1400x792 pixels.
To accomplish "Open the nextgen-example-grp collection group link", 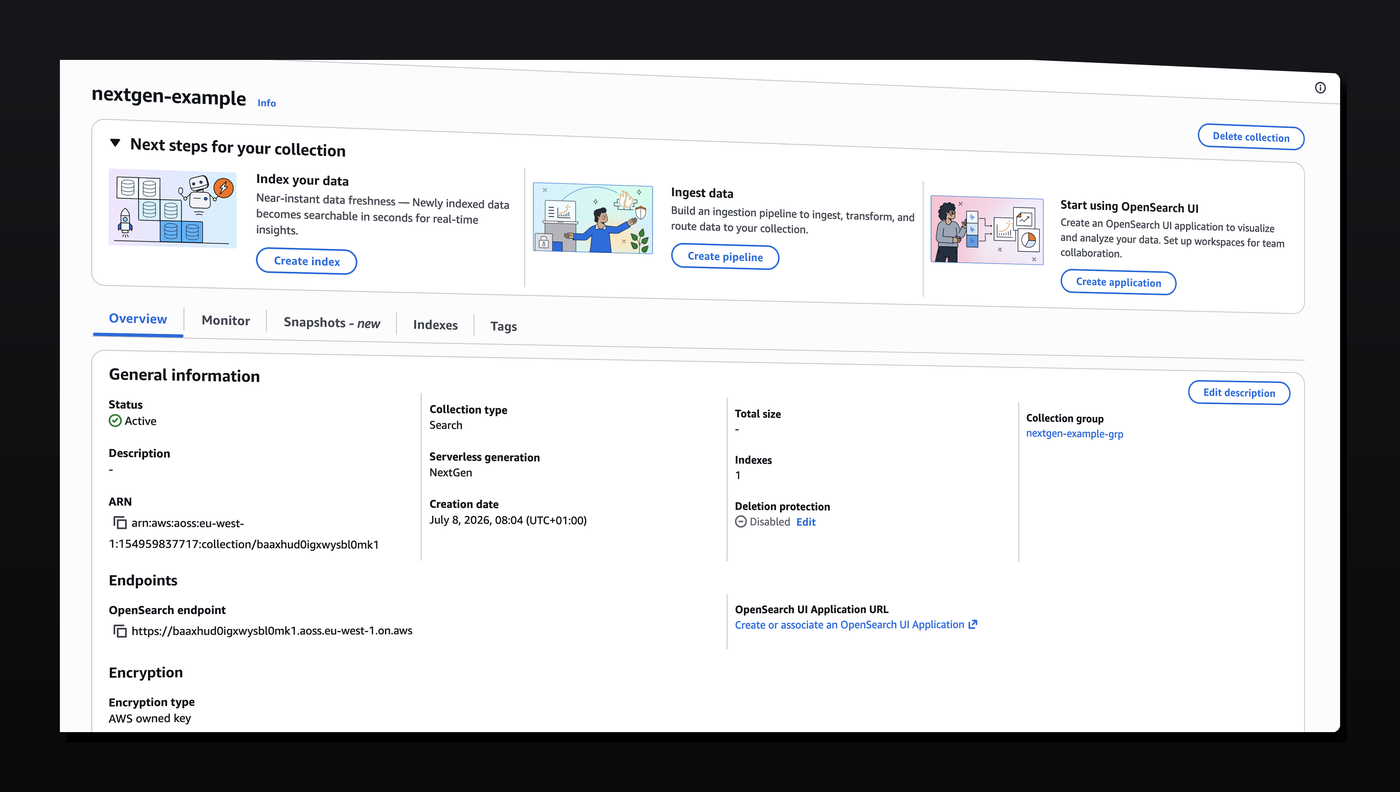I will 1075,434.
